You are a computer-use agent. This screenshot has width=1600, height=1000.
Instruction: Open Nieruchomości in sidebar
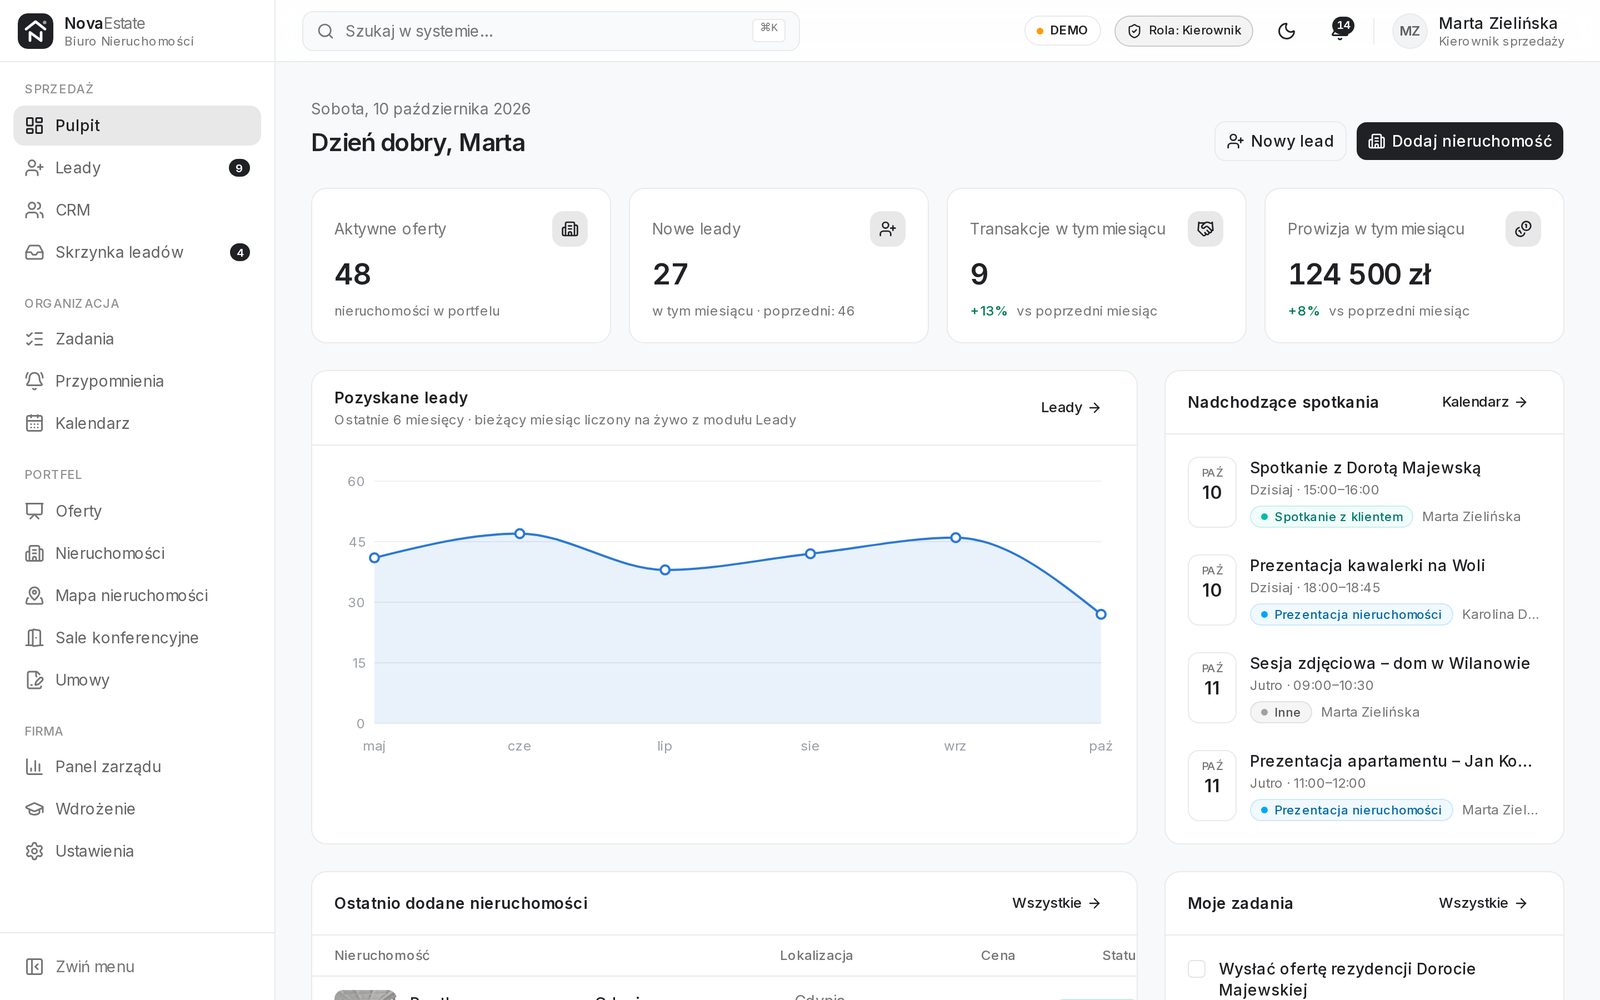[137, 553]
